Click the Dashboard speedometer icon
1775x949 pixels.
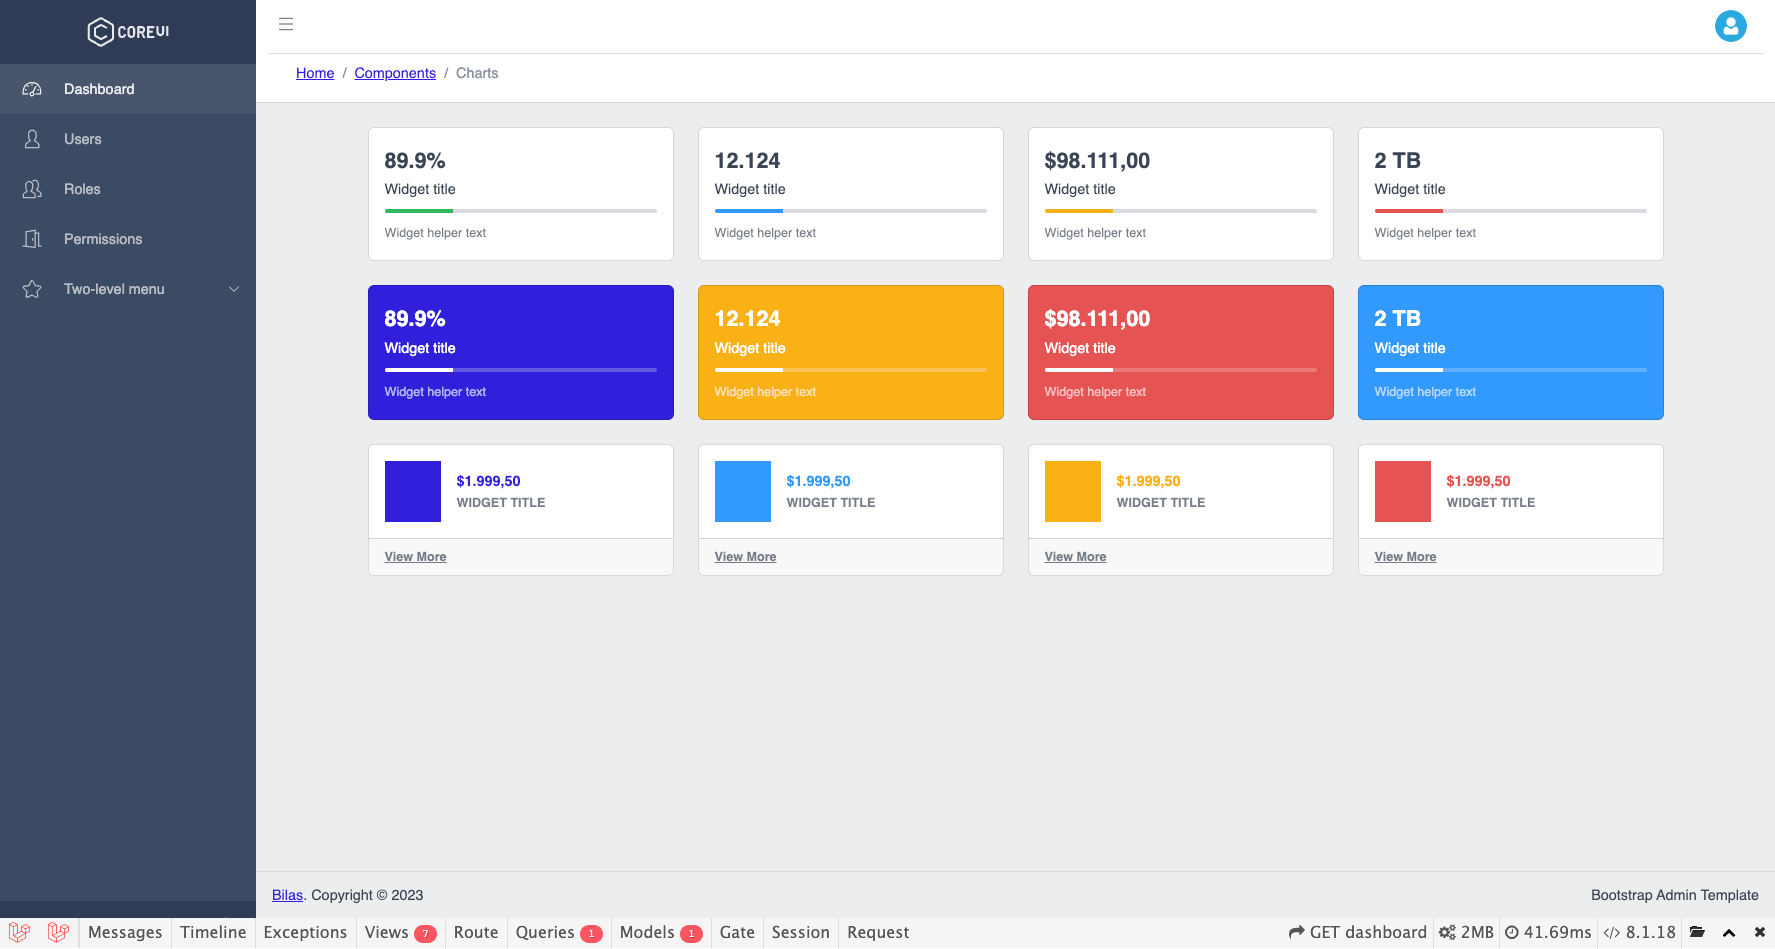click(32, 89)
